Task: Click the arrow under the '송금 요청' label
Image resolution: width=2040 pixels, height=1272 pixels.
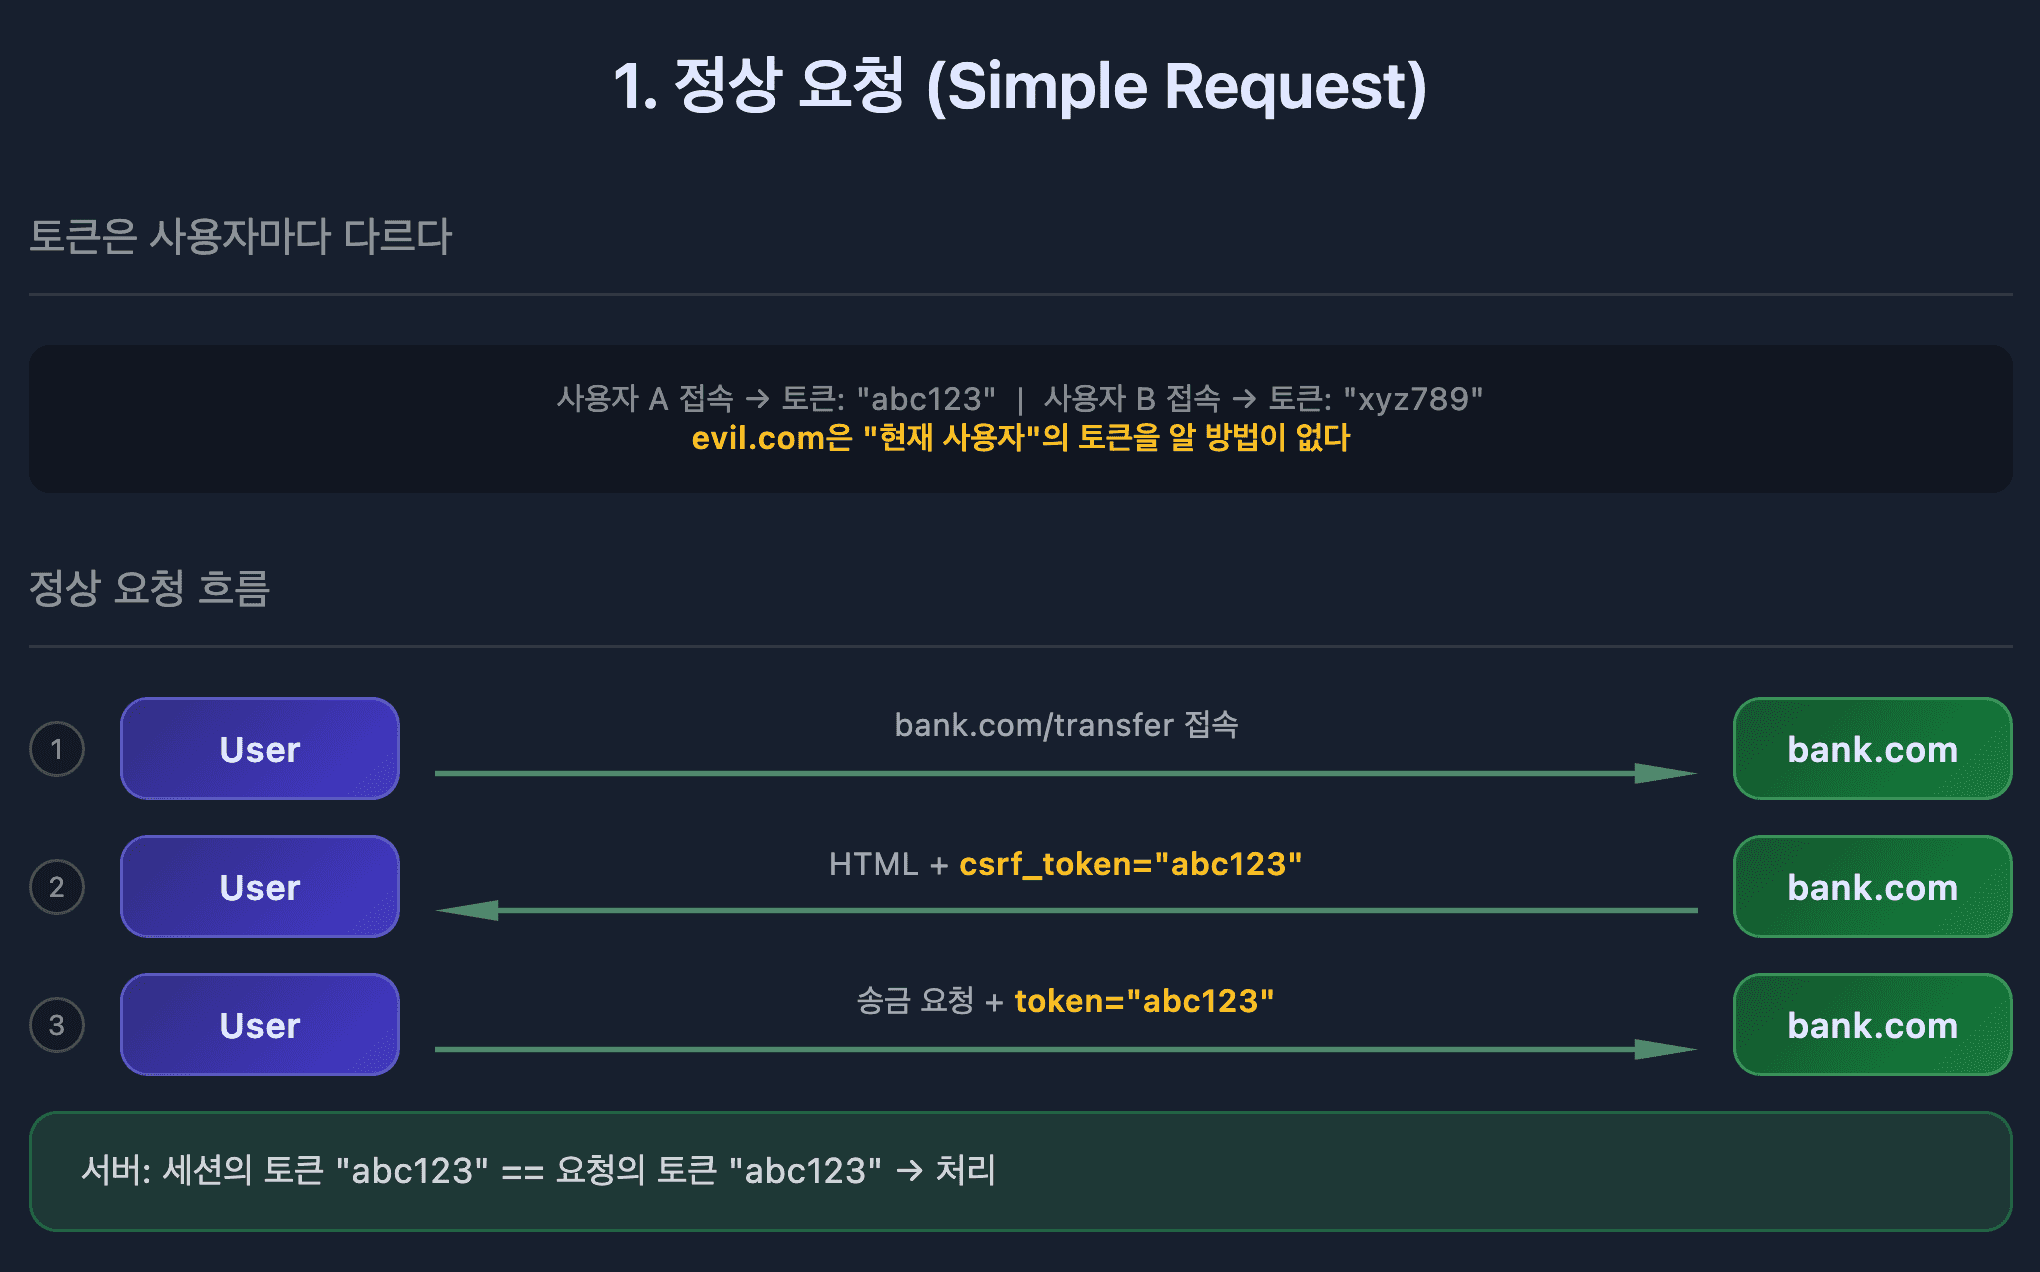Action: [1065, 1049]
